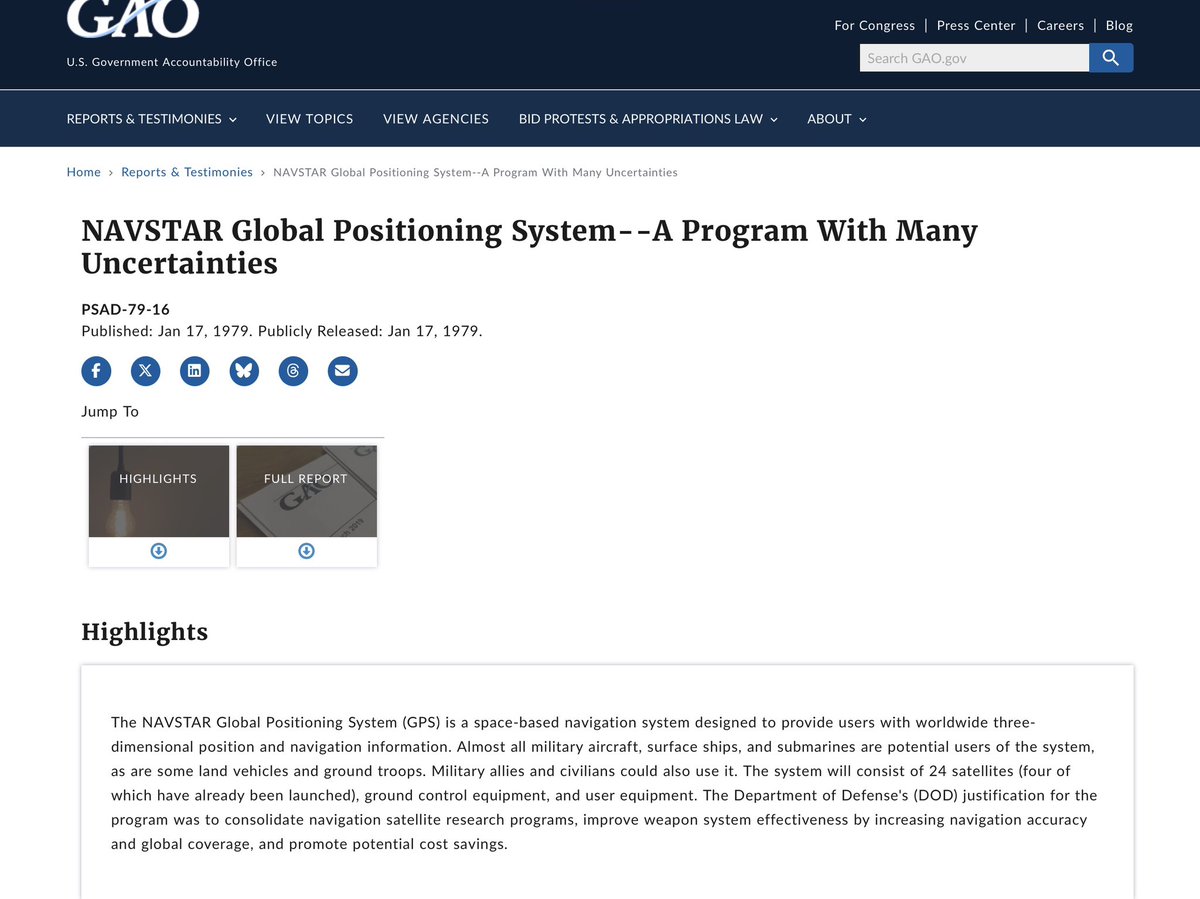
Task: Open View Topics in navigation
Action: pos(309,119)
